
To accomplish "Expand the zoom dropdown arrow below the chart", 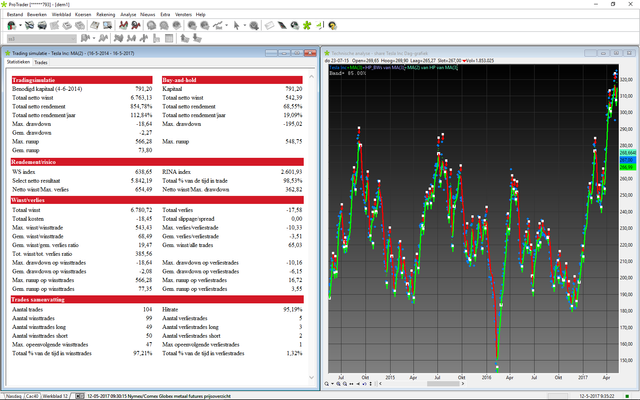I will point(332,384).
